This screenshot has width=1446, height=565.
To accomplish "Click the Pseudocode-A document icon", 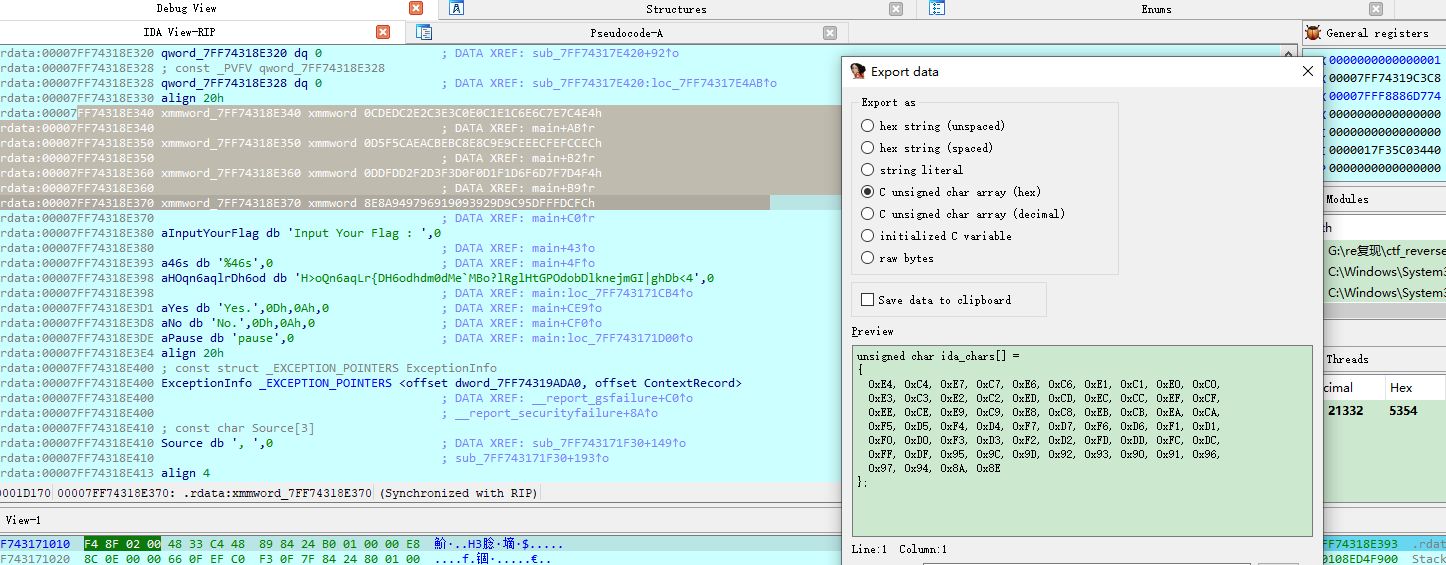I will [424, 32].
